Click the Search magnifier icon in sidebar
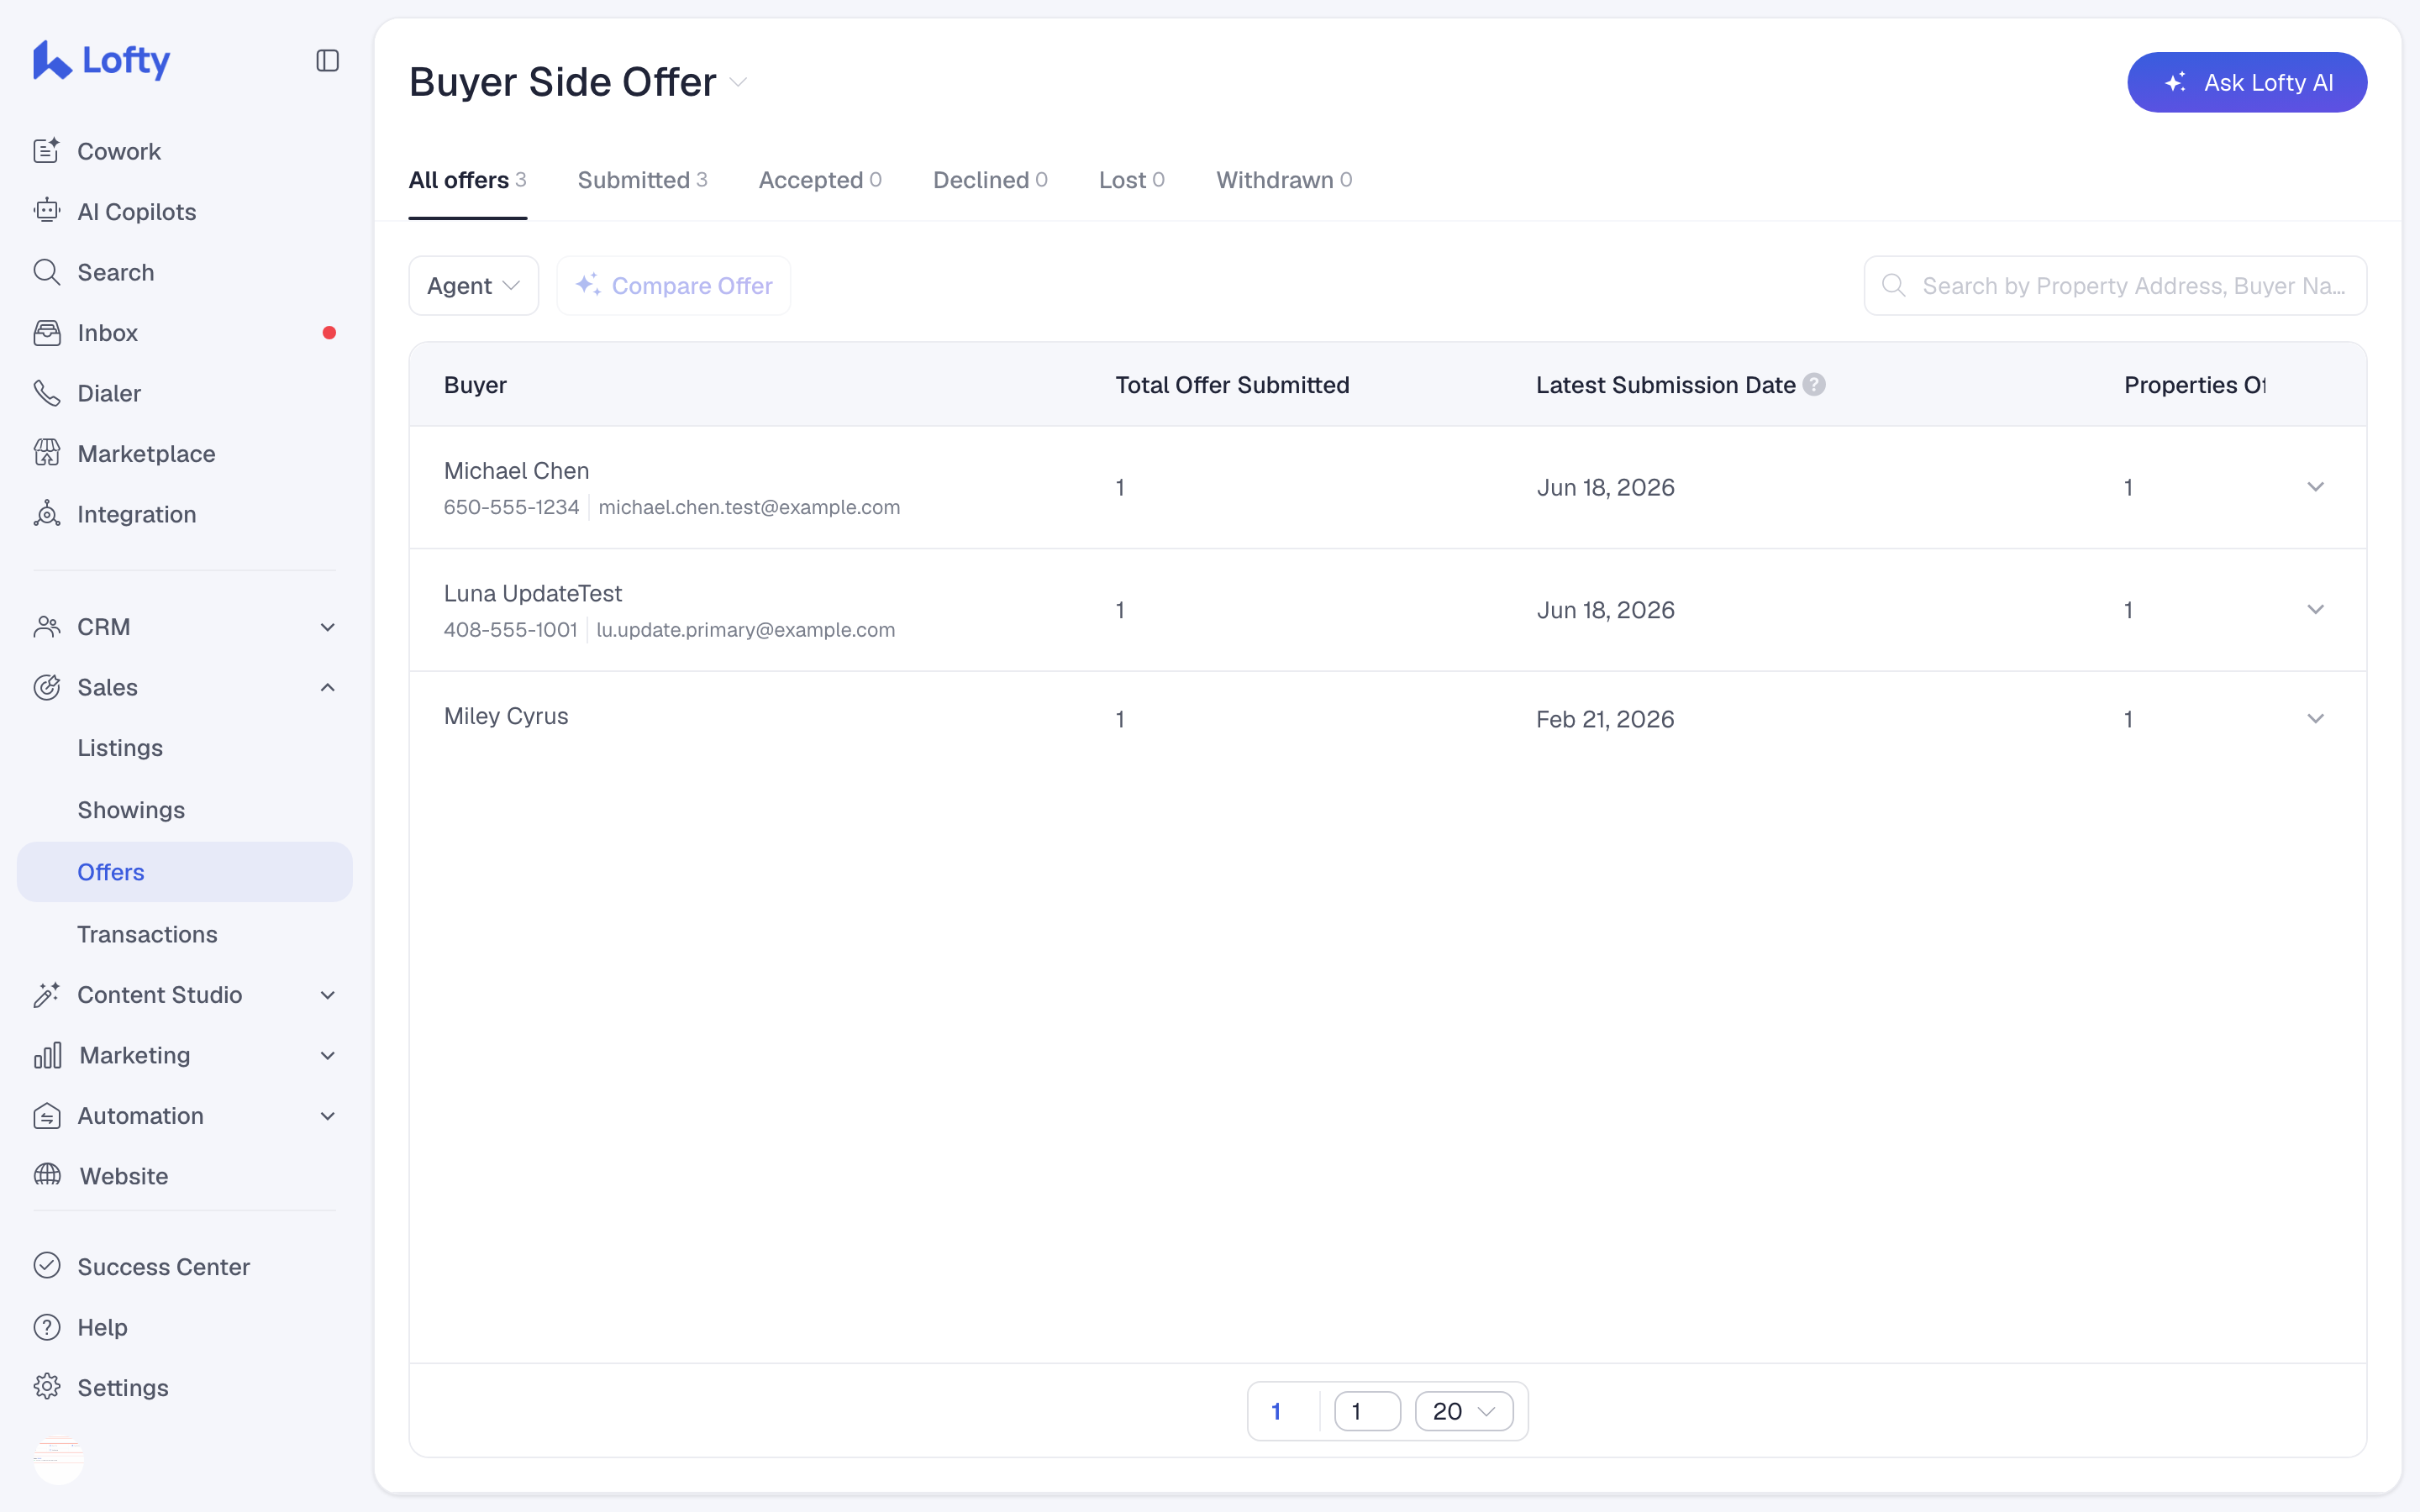 point(47,272)
